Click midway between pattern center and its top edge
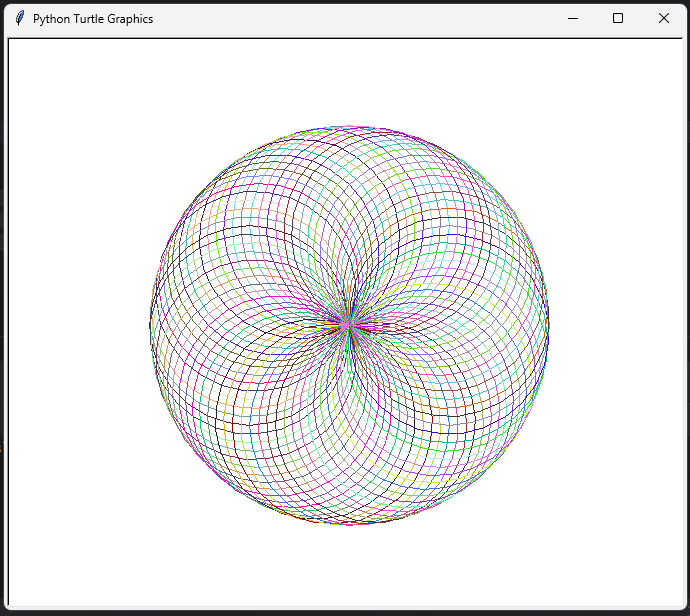690x616 pixels. pos(348,226)
